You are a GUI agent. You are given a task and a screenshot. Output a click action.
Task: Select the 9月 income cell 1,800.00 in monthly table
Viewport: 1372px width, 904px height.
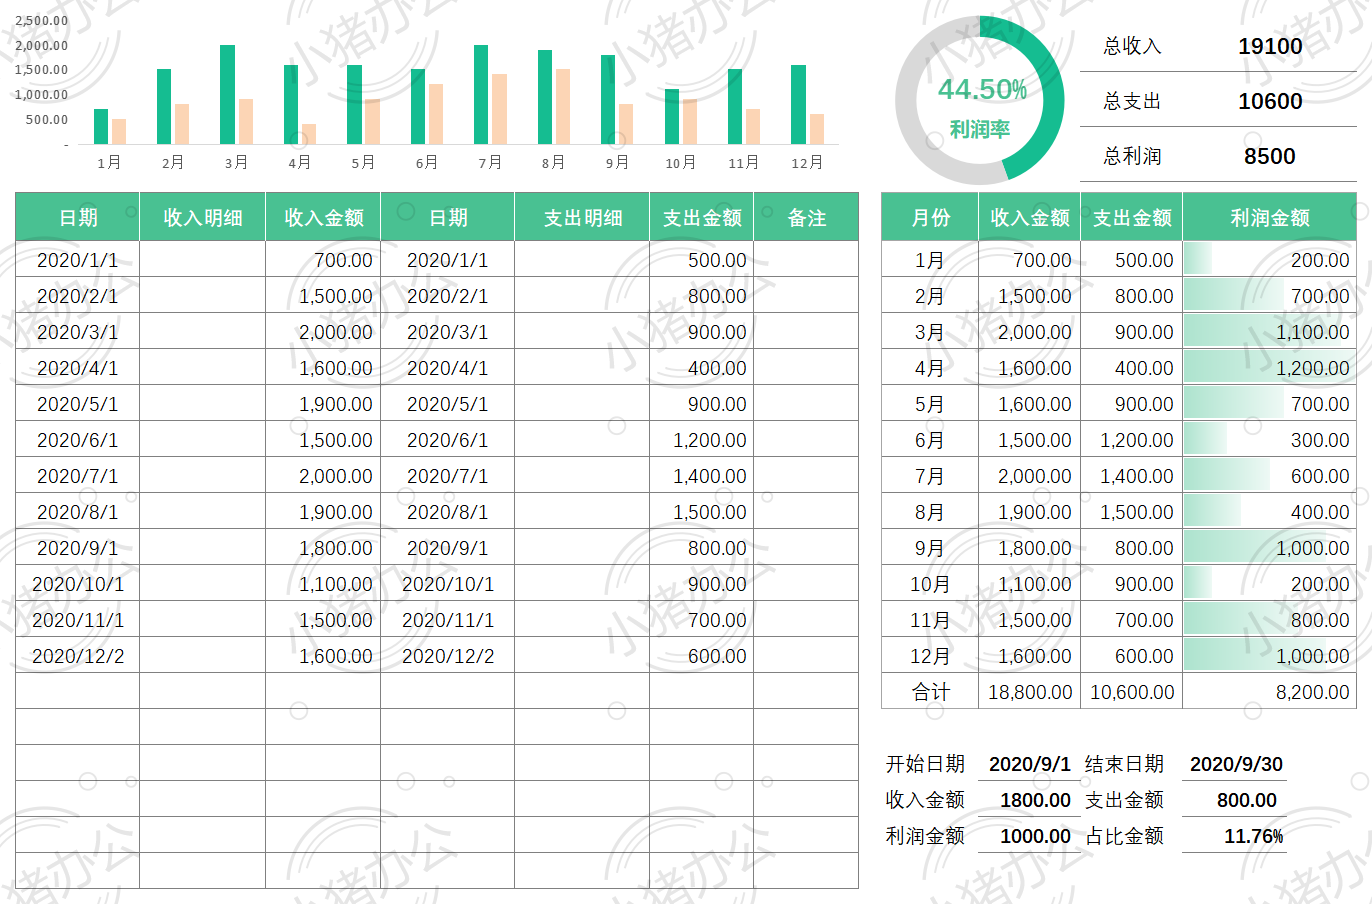coord(1030,548)
